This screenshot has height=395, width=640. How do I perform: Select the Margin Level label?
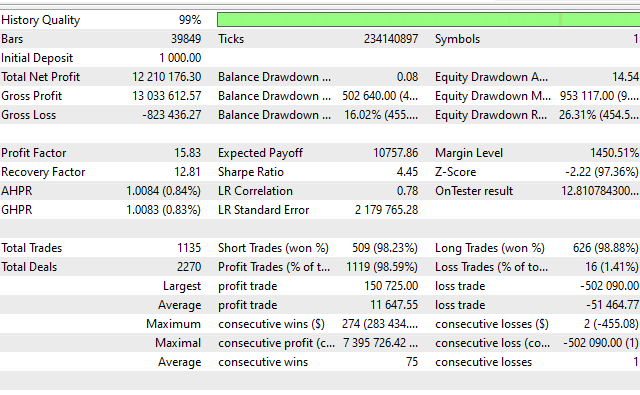(469, 153)
